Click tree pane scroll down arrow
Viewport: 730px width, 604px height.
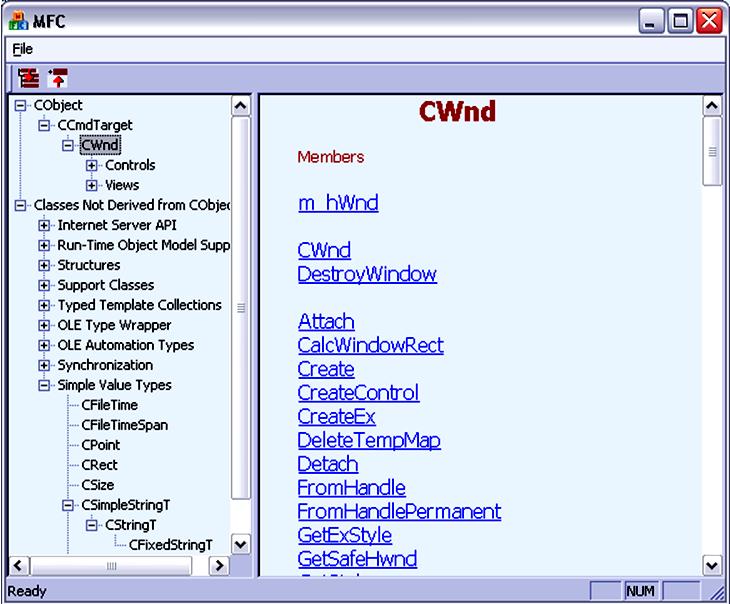[241, 544]
